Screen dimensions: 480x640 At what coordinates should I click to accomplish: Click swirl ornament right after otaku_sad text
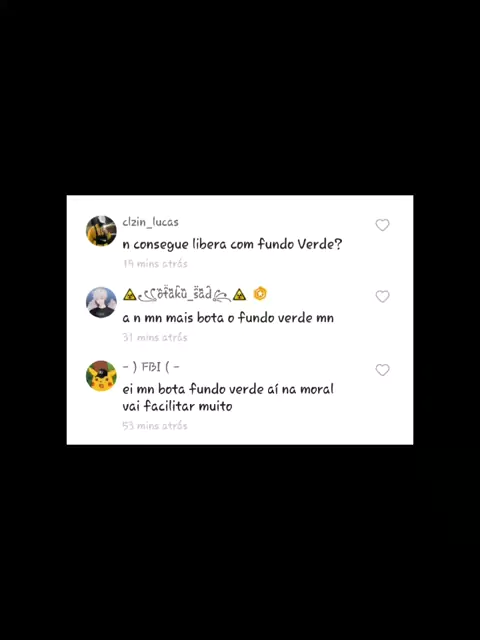(222, 296)
